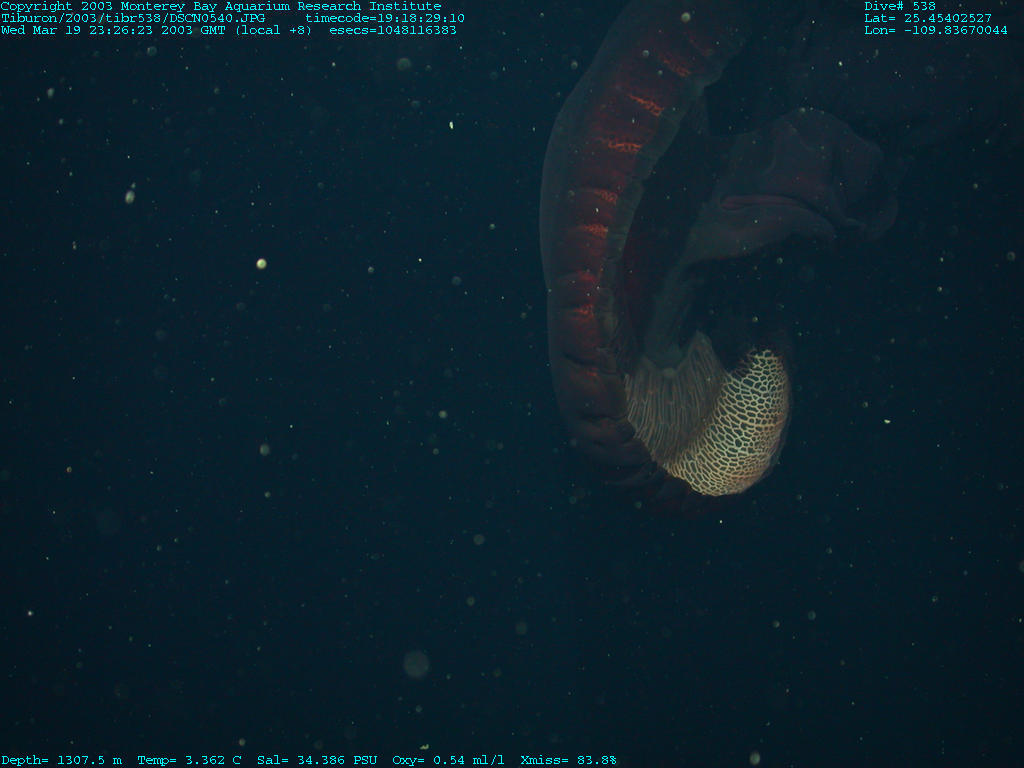Click the Depth= 1307.5 m readout
This screenshot has width=1024, height=768.
tap(62, 760)
